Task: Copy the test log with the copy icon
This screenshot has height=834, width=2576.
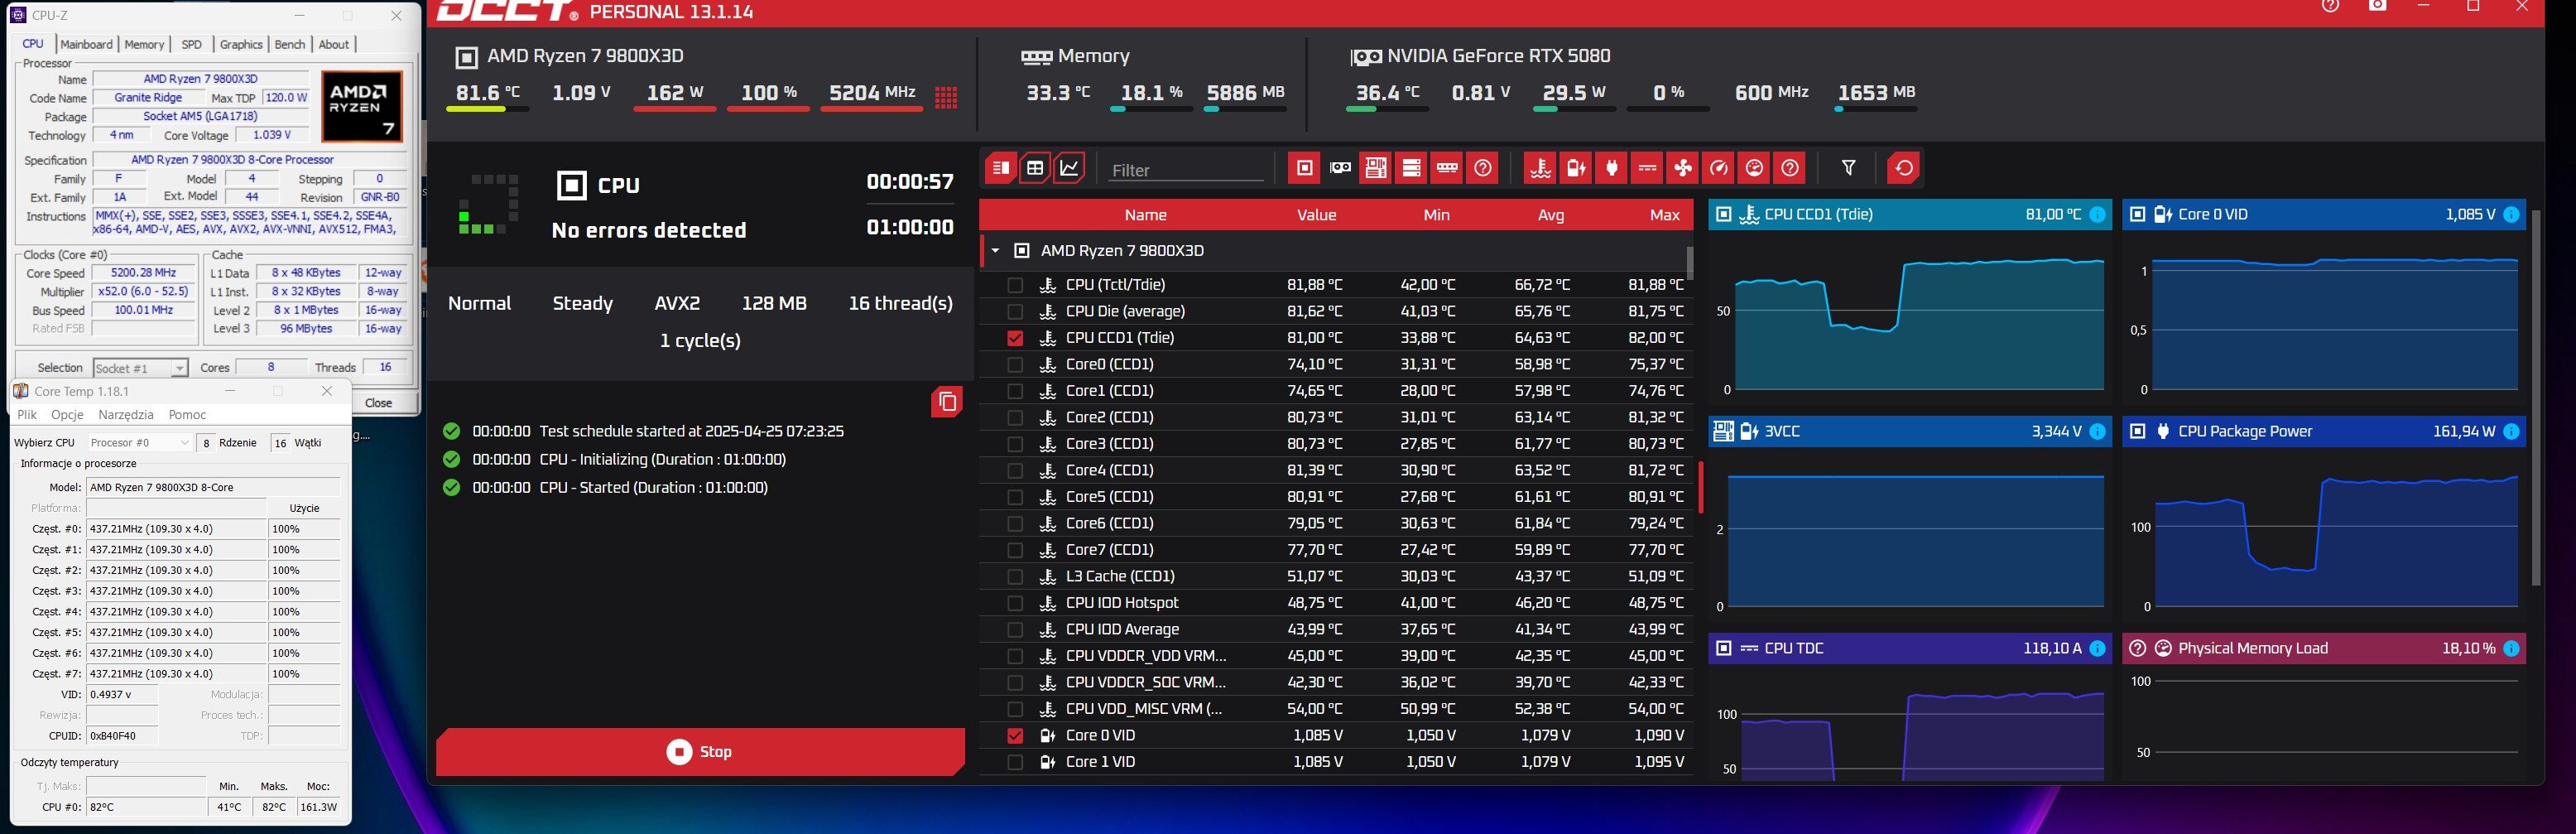Action: click(946, 402)
